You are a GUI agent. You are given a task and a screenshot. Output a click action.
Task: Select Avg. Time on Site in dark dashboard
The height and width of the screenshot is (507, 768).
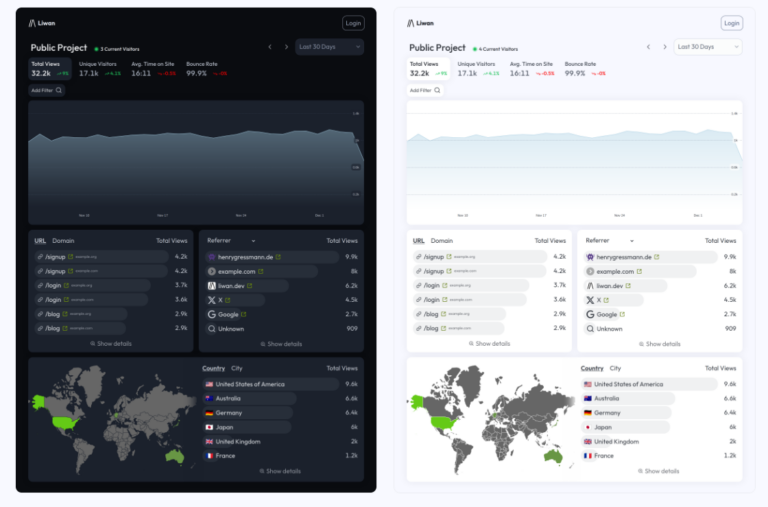(153, 69)
